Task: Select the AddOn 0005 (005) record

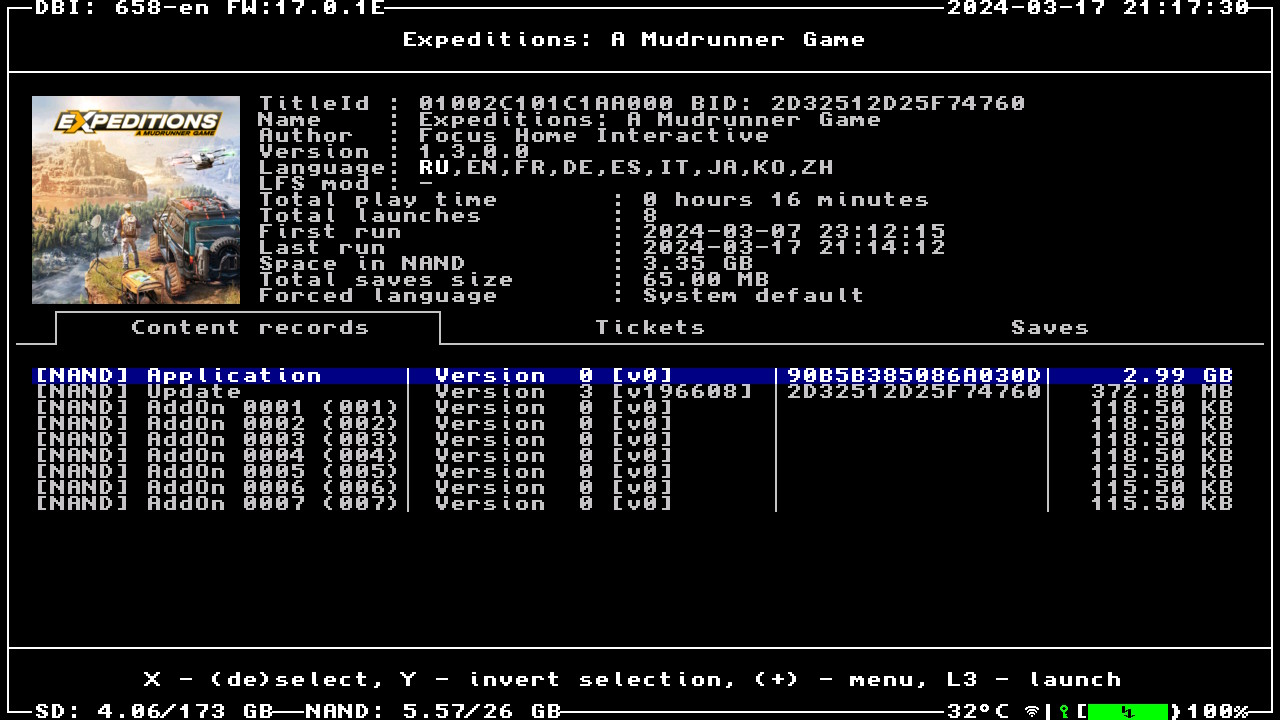Action: click(633, 472)
